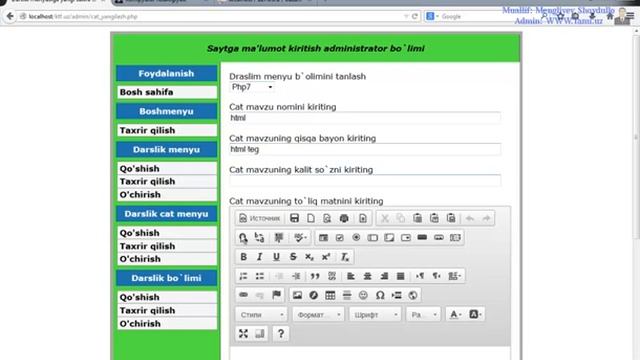Open the spell check dropdown
This screenshot has height=360, width=640.
[x=300, y=238]
